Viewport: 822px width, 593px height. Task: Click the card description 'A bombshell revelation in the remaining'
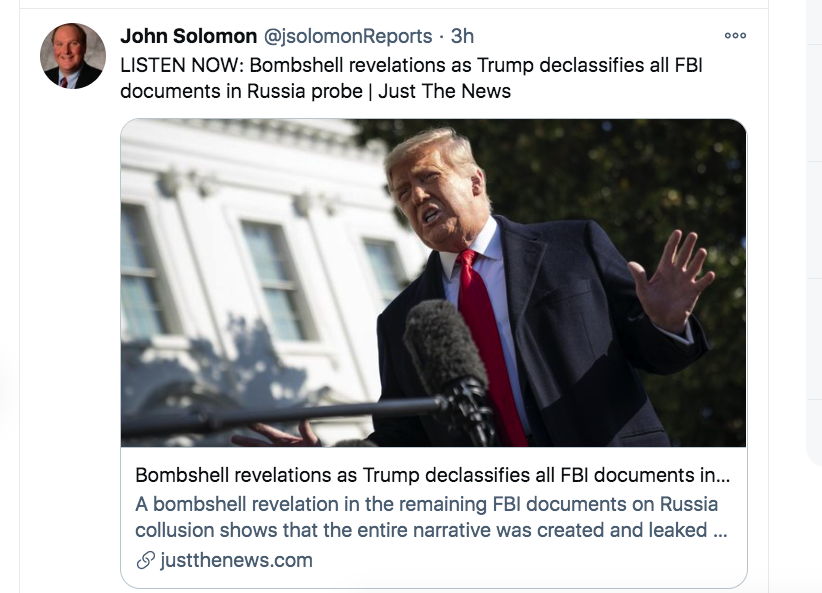click(427, 504)
